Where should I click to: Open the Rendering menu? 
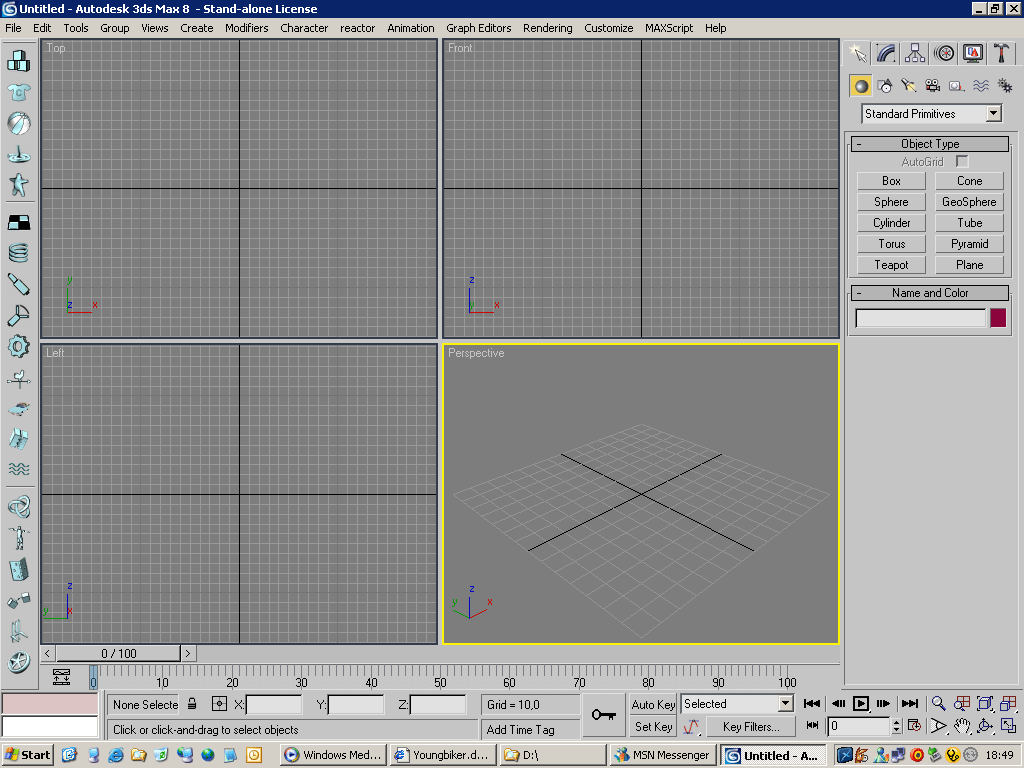[x=547, y=28]
